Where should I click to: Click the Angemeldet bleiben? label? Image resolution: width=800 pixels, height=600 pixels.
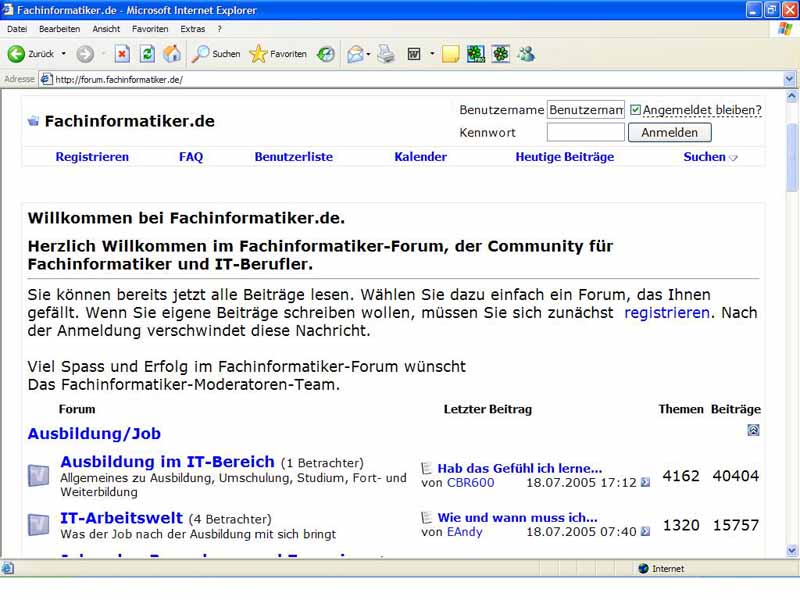tap(702, 110)
